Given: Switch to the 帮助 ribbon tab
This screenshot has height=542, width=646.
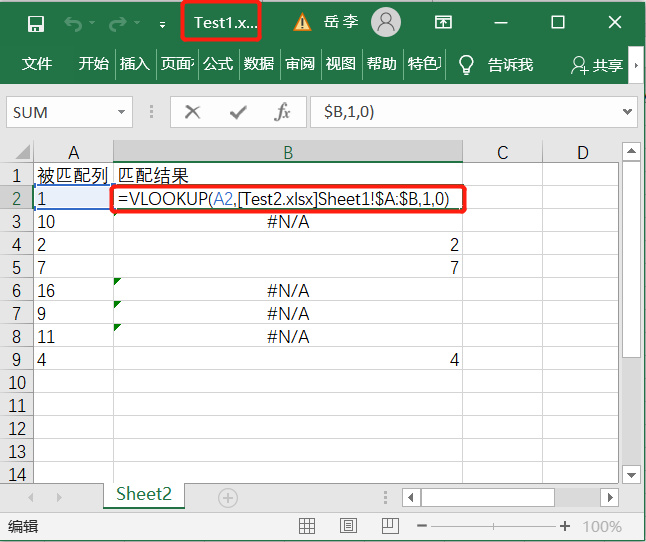Looking at the screenshot, I should coord(382,64).
